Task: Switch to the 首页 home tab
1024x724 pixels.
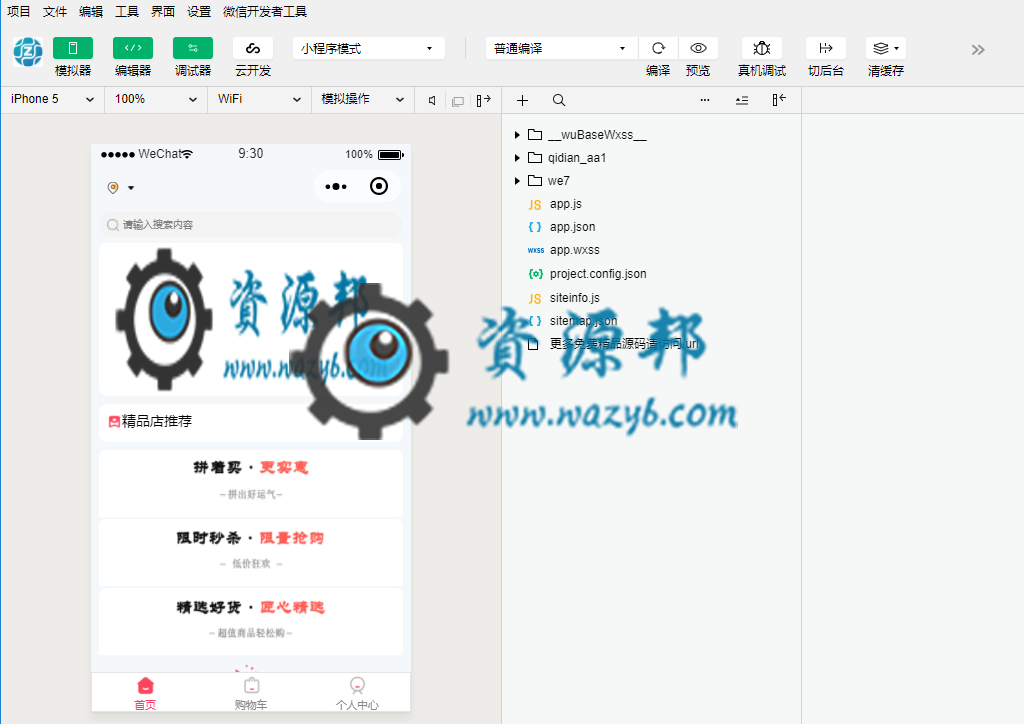Action: [145, 693]
